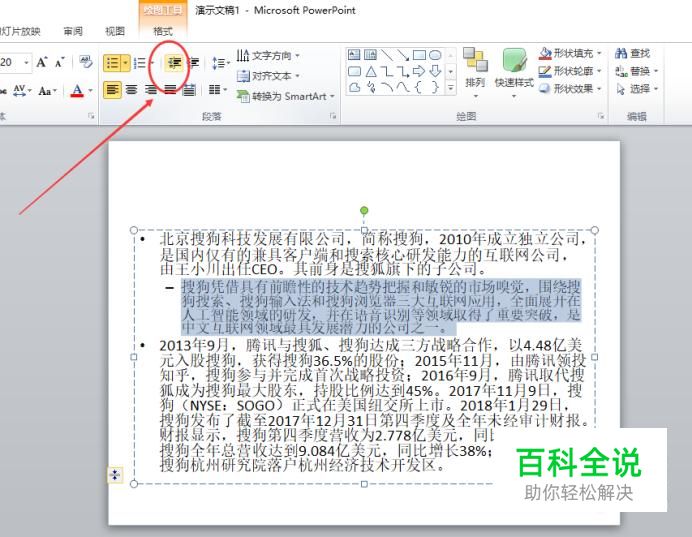Switch to the 视图 view tab

pos(115,31)
